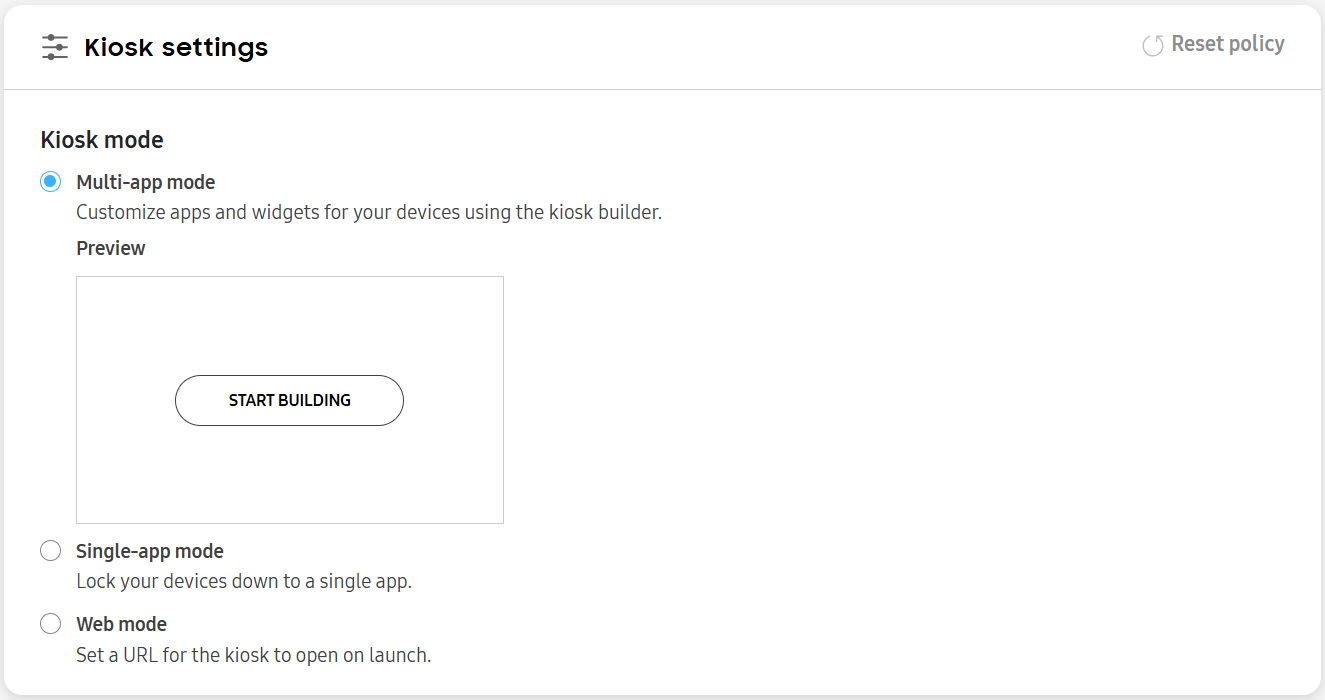Click the Kiosk settings panel title
1325x700 pixels.
click(176, 47)
